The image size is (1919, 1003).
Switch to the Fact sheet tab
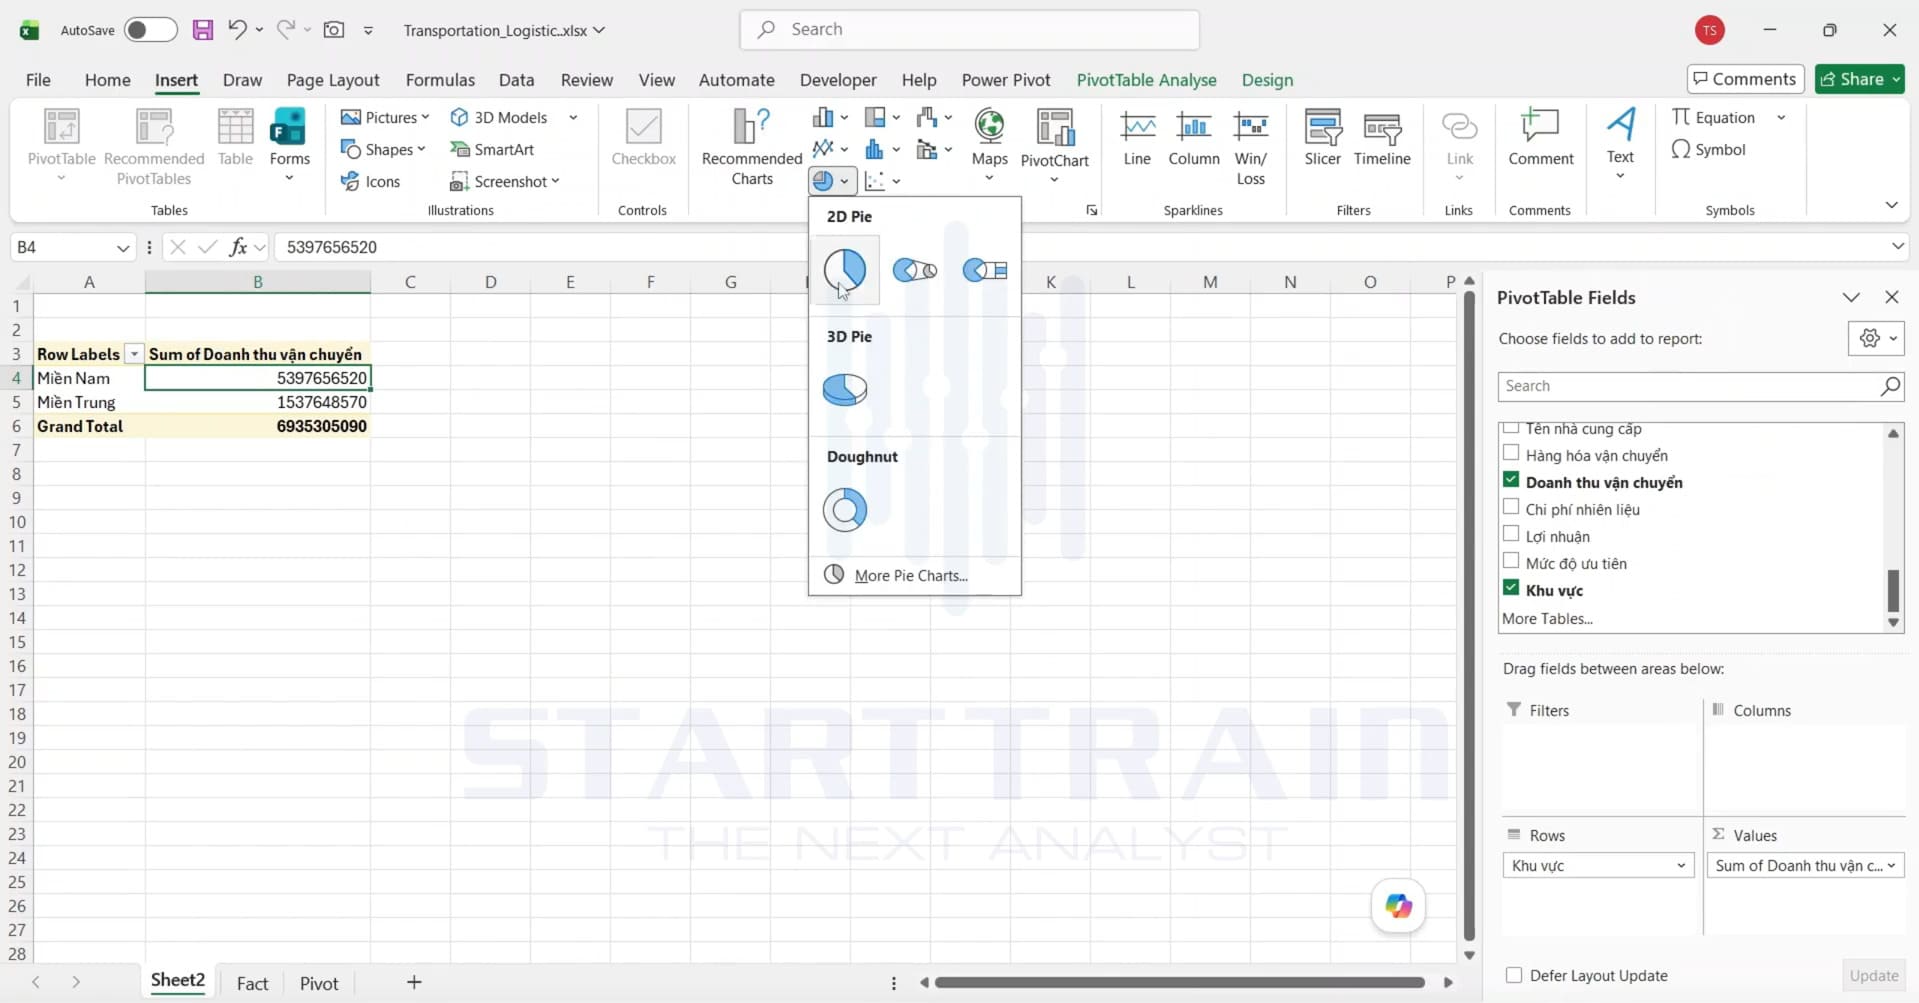252,983
